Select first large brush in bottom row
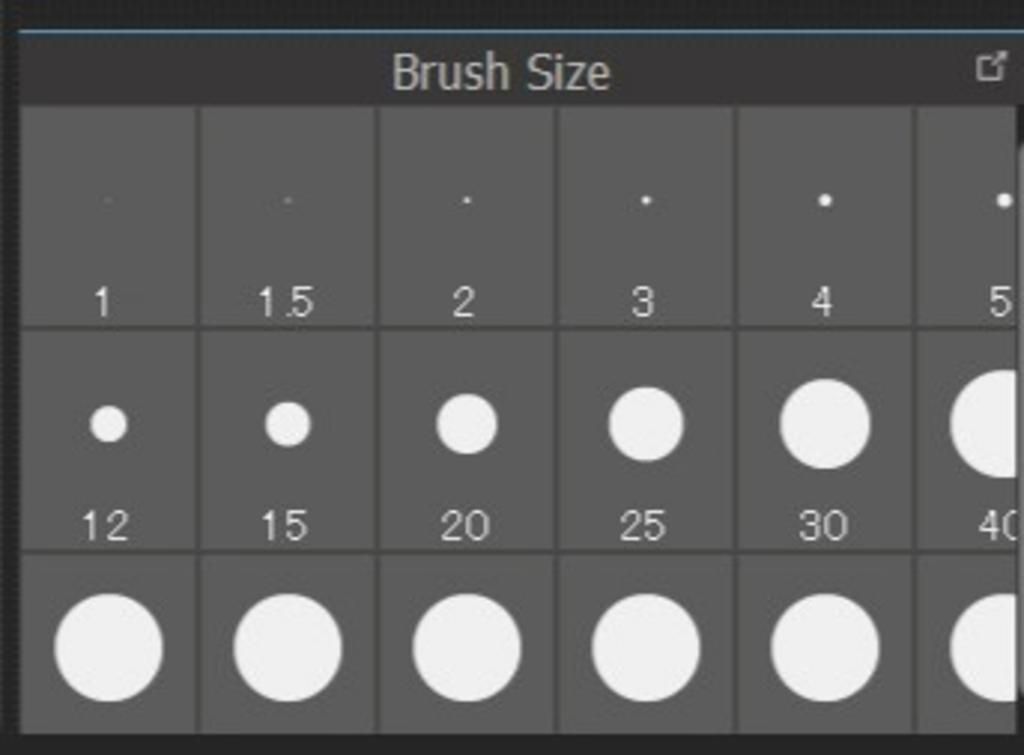Image resolution: width=1024 pixels, height=755 pixels. tap(108, 645)
